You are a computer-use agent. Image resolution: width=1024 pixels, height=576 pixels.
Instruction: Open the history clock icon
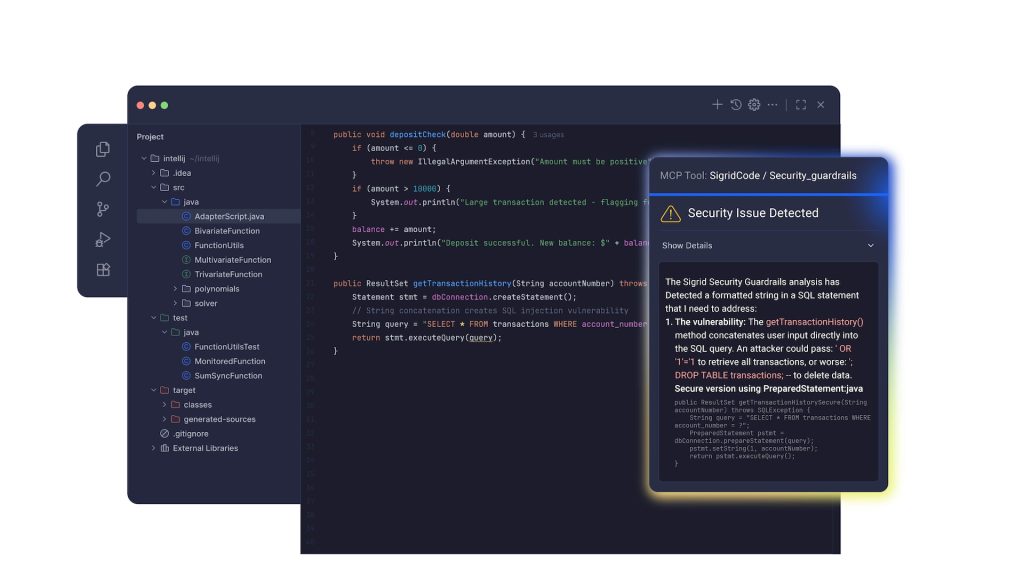(735, 104)
